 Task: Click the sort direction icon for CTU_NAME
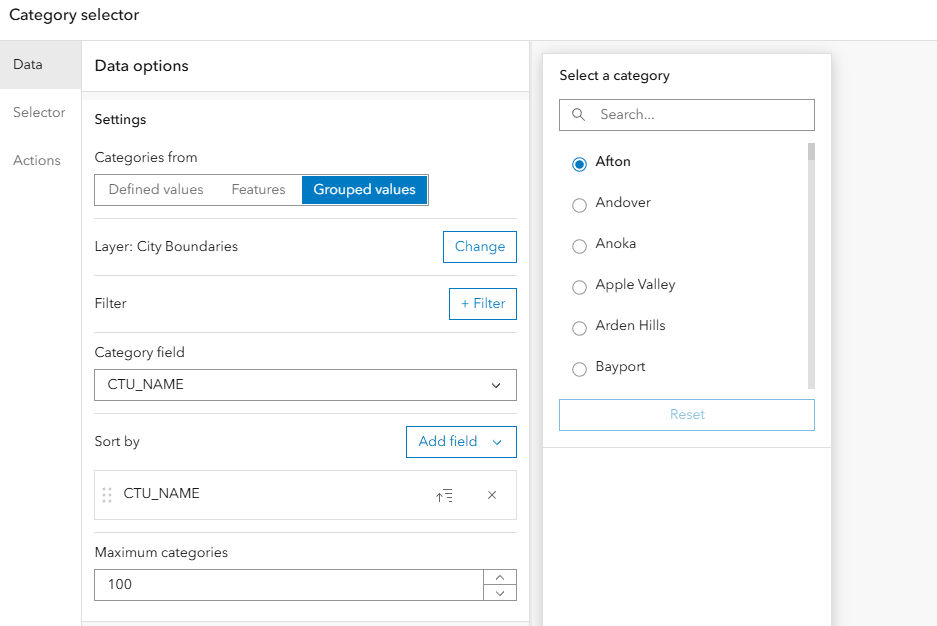(445, 495)
